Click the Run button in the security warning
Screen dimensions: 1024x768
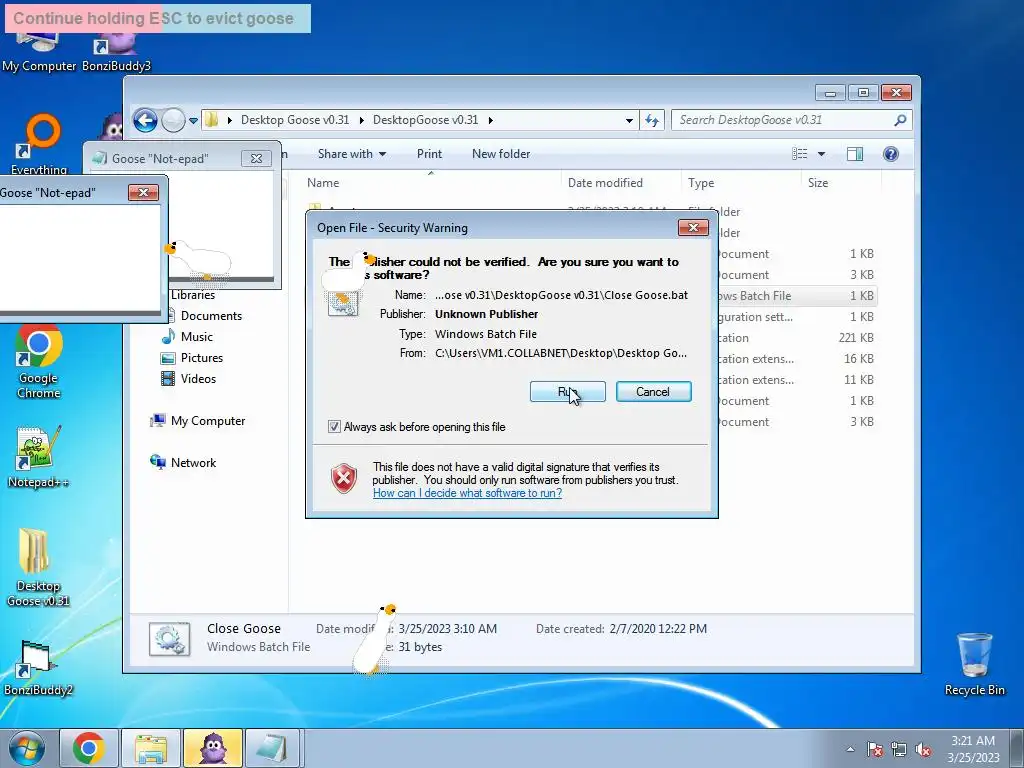click(568, 392)
